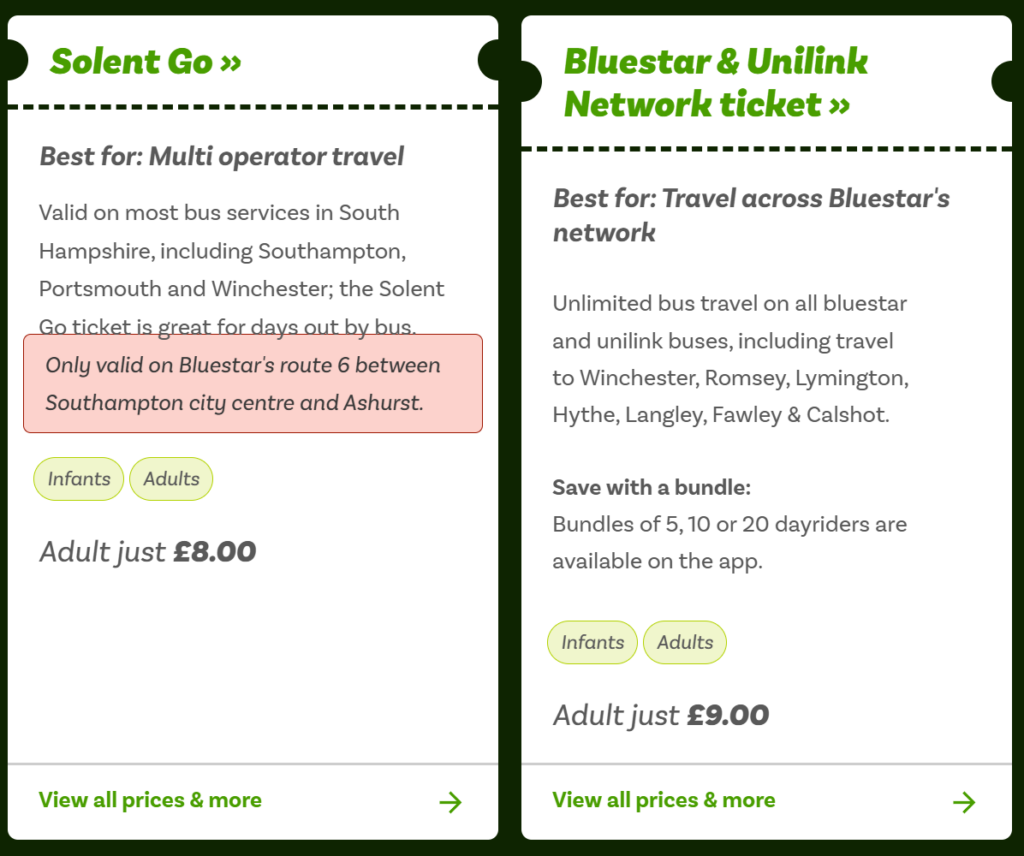Select the Adults tag on the Solent Go card
1024x856 pixels.
(x=171, y=479)
